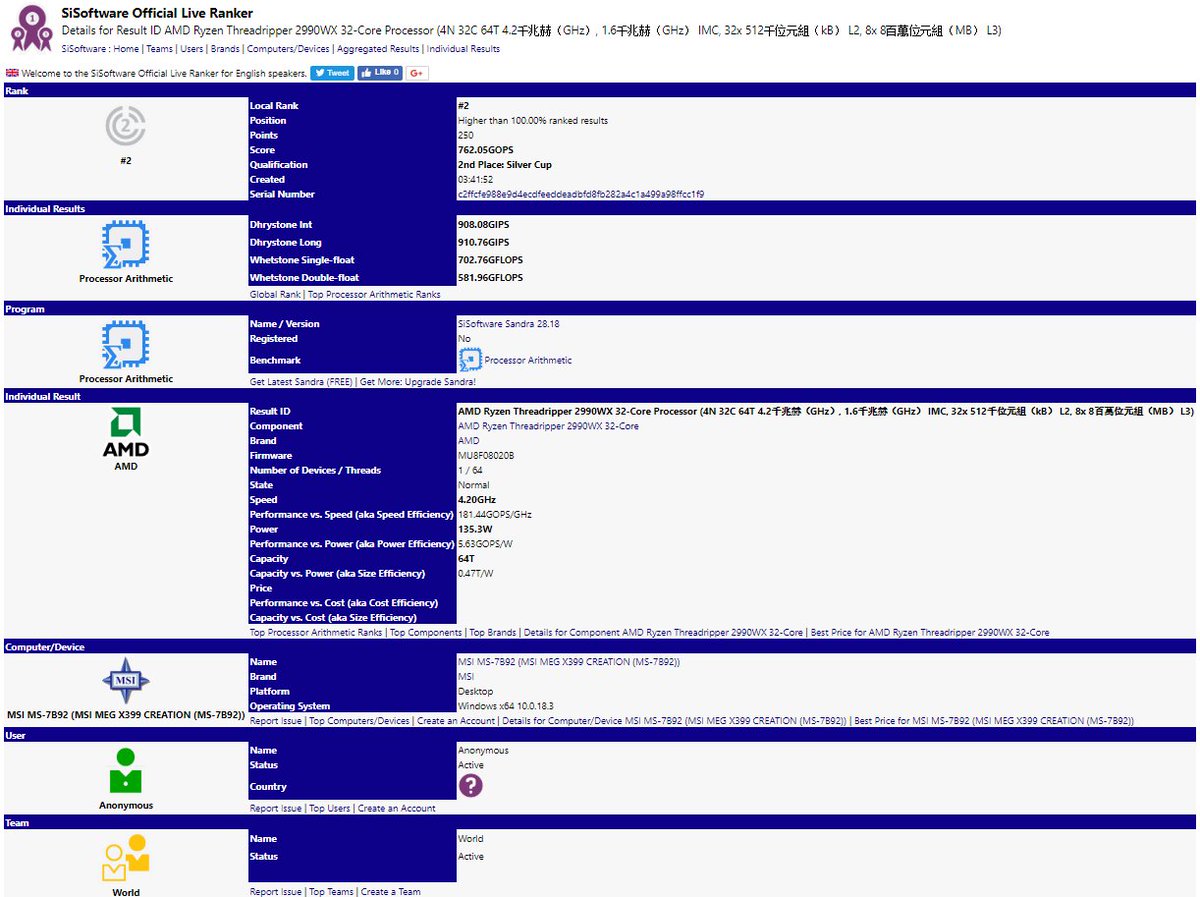Open the Processor Arithmetic benchmark link
The height and width of the screenshot is (897, 1200).
(528, 360)
